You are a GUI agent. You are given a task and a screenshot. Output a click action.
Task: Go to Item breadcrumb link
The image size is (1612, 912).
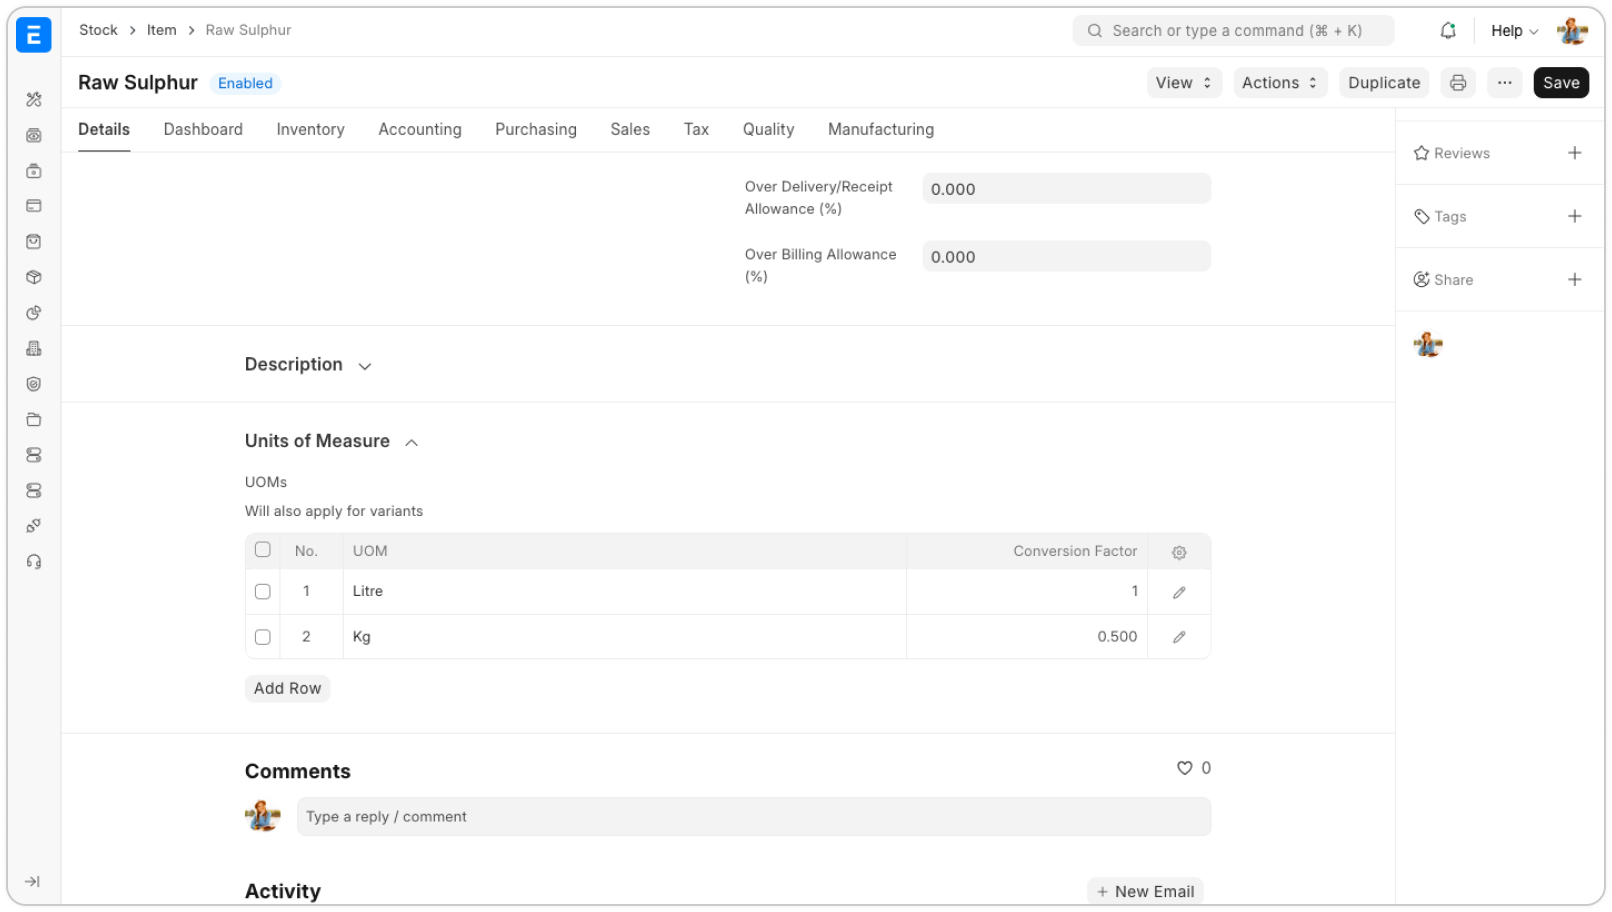(162, 30)
